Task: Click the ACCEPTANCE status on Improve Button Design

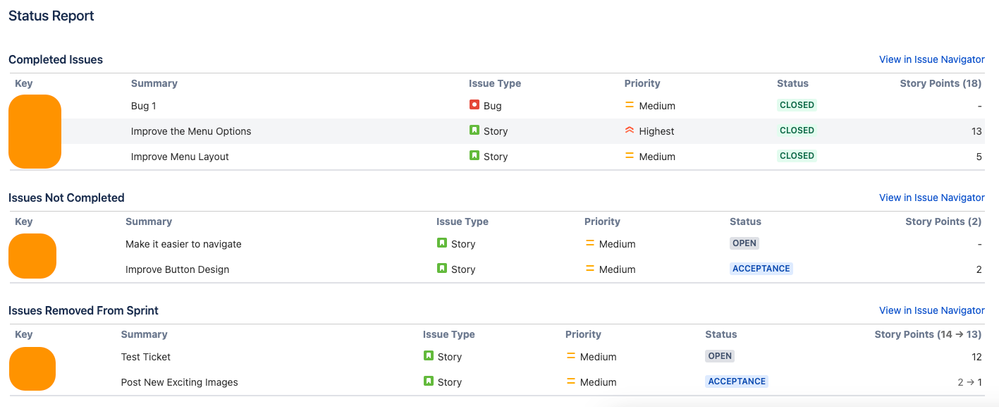Action: point(761,269)
